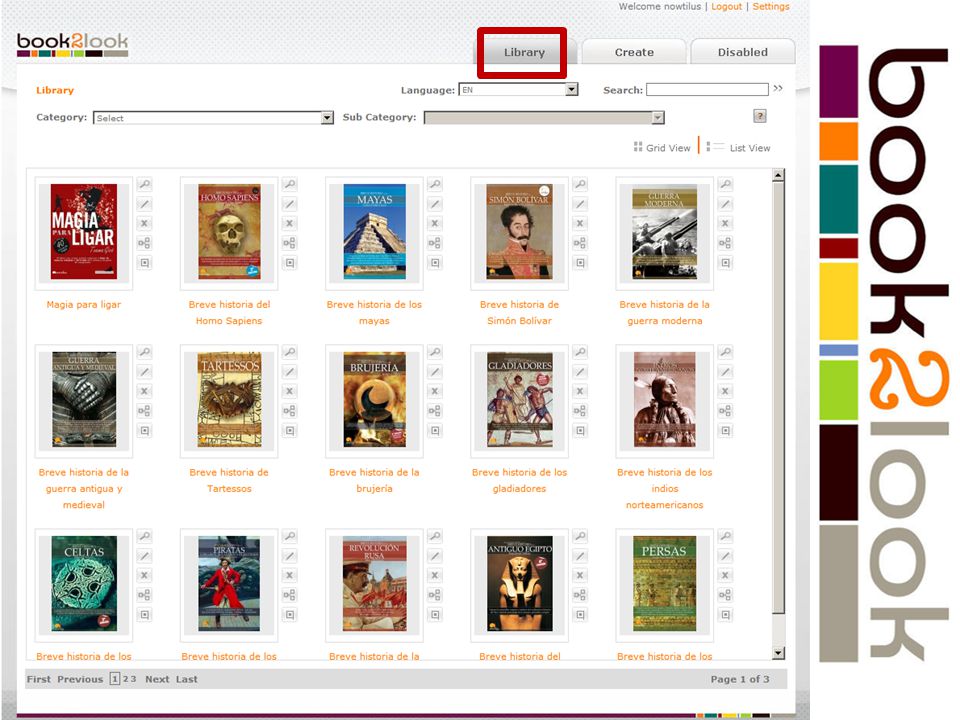This screenshot has height=720, width=960.
Task: Click 'Breve historia de la guerra moderna' title
Action: (x=664, y=312)
